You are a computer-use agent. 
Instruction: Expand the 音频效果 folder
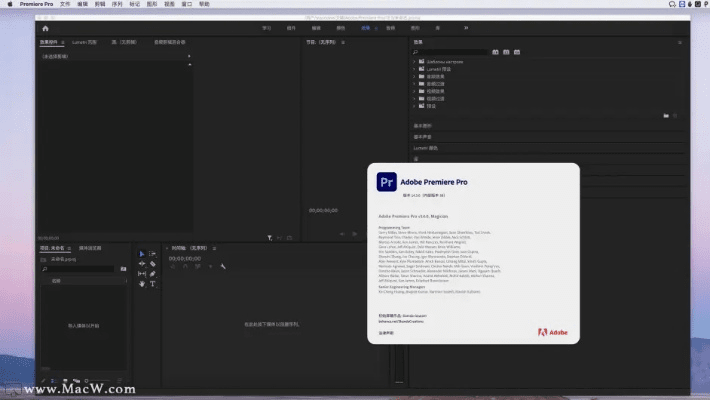(x=414, y=77)
